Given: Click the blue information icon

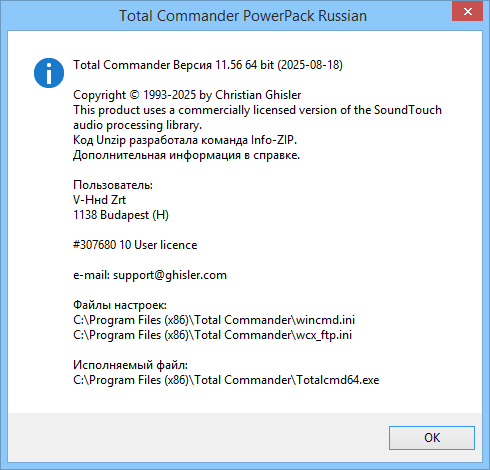Looking at the screenshot, I should pos(49,73).
